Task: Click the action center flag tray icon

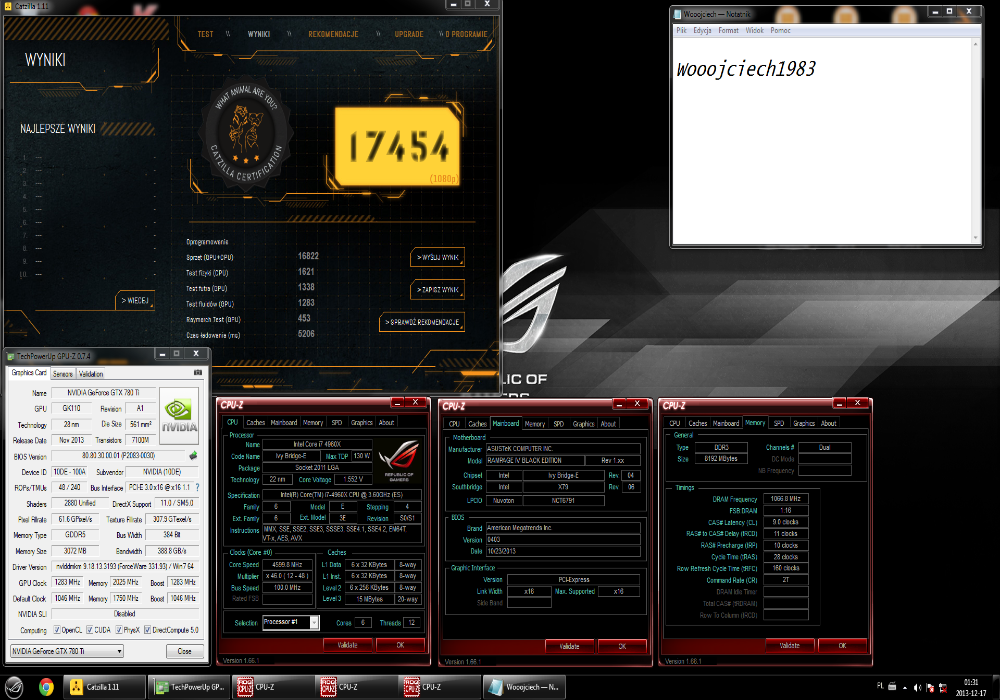Action: pos(930,687)
